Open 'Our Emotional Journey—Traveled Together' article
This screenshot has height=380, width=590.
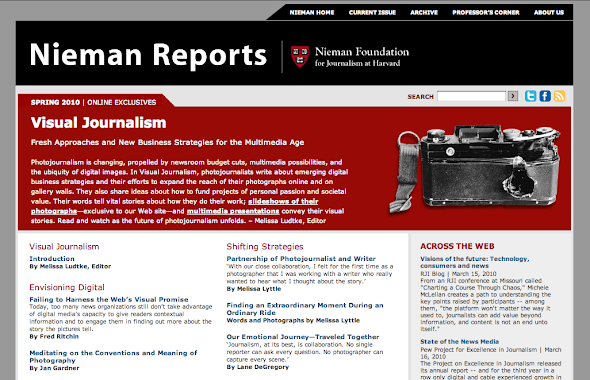[303, 337]
